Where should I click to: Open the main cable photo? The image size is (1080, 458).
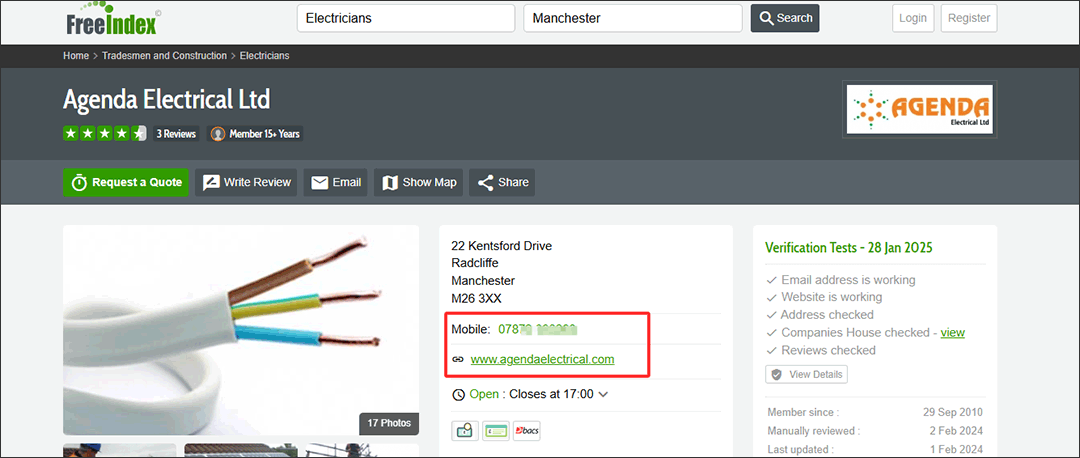click(241, 330)
